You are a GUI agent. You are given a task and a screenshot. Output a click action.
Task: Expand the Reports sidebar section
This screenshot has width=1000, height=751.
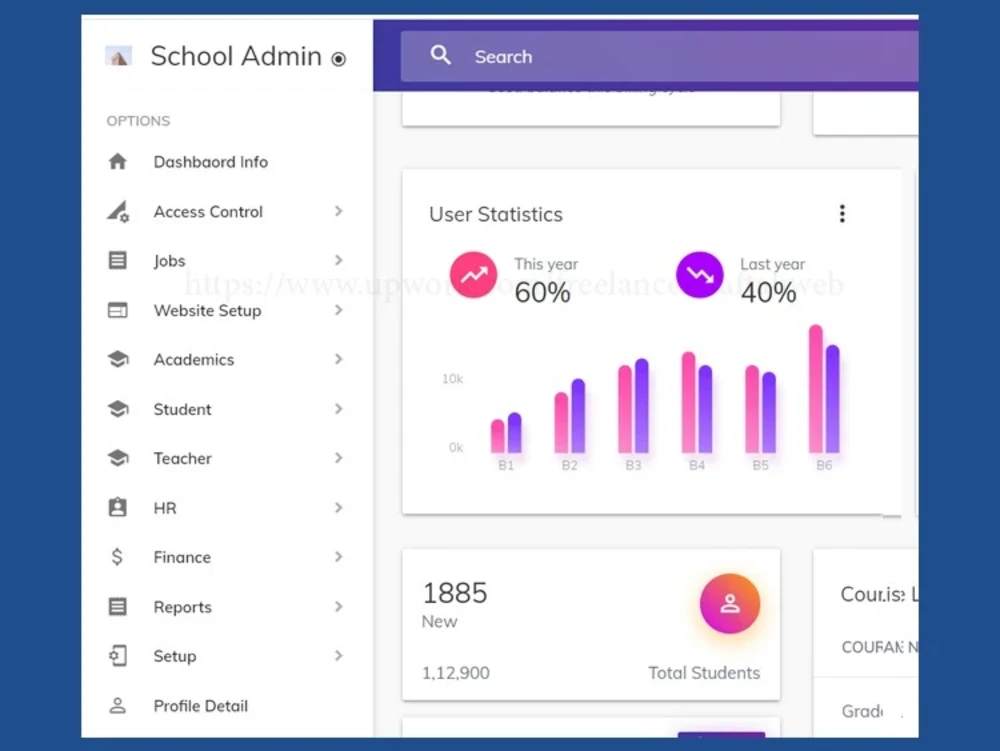click(338, 606)
